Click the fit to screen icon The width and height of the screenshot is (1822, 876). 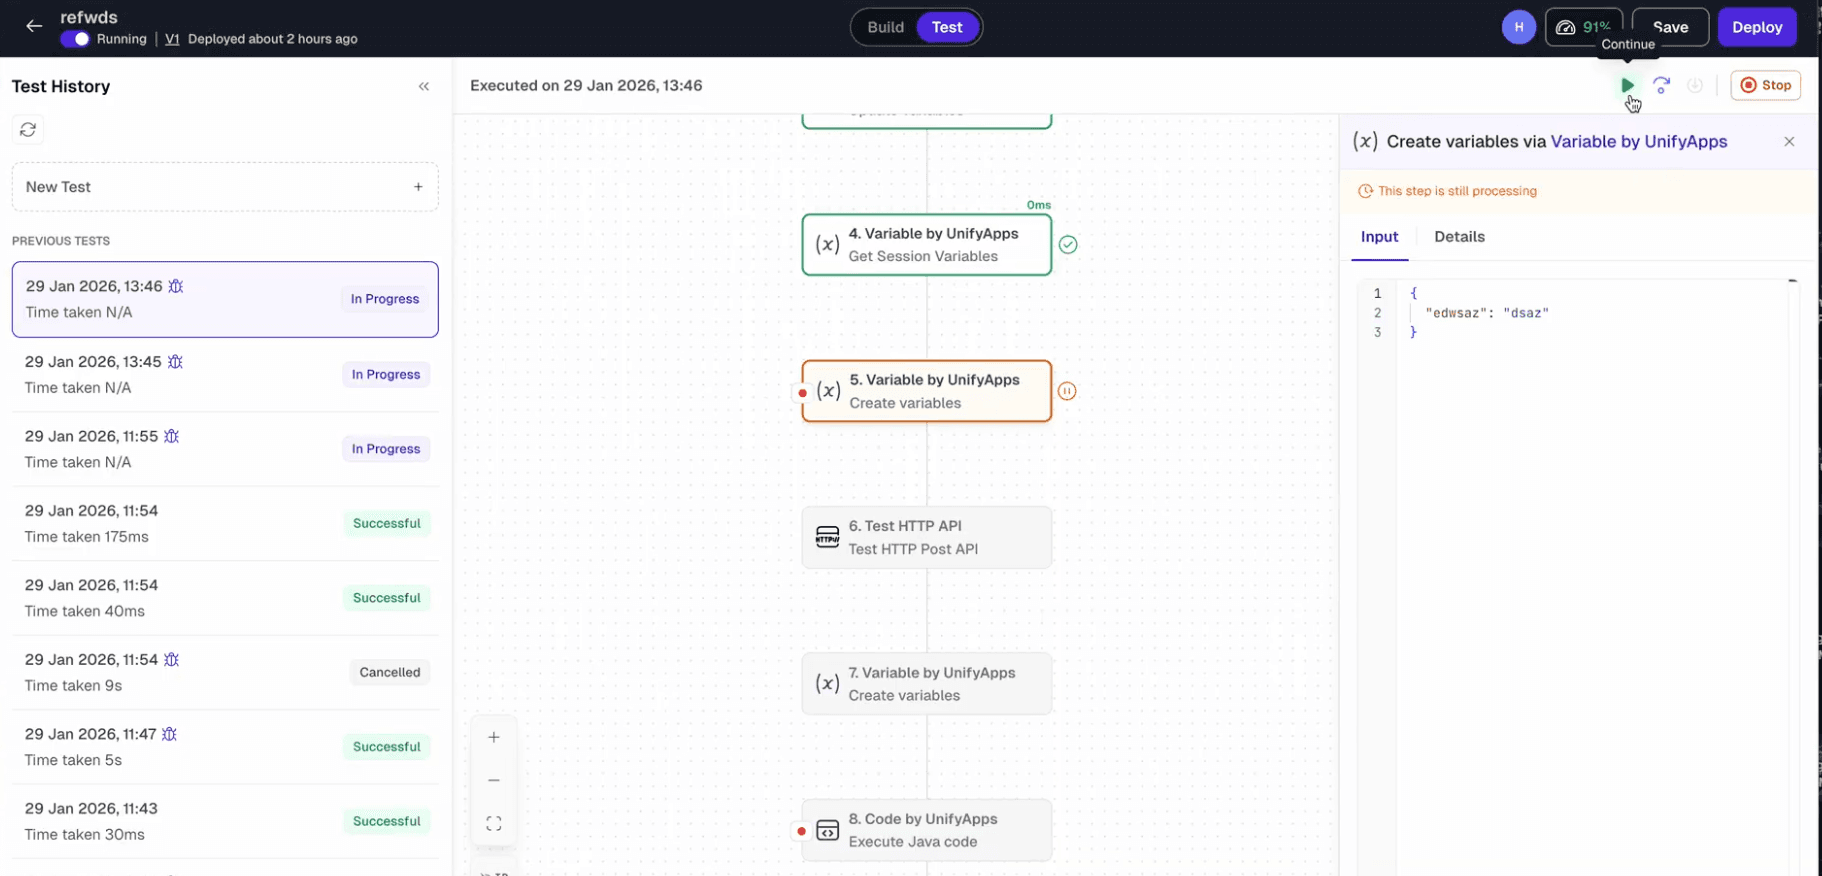[x=494, y=824]
